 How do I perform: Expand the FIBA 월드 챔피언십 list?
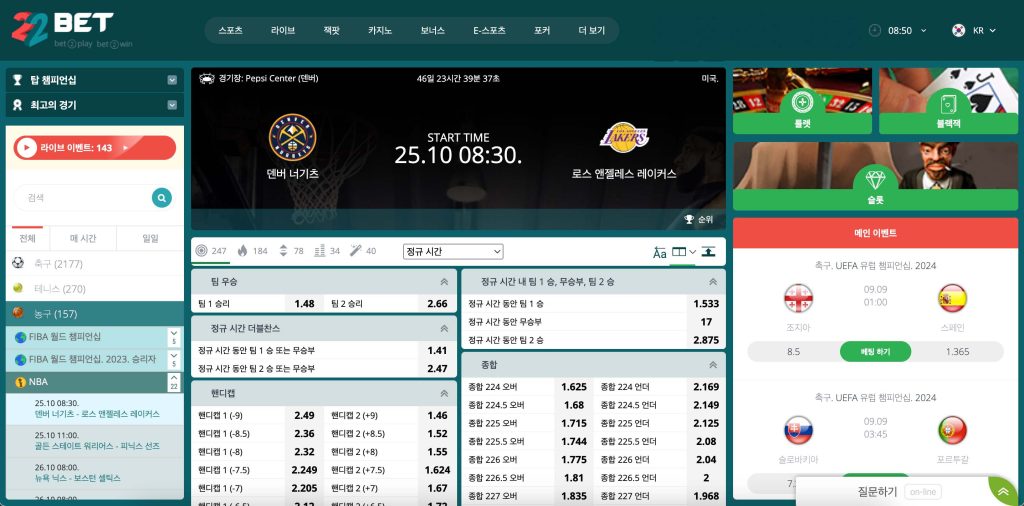tap(174, 337)
